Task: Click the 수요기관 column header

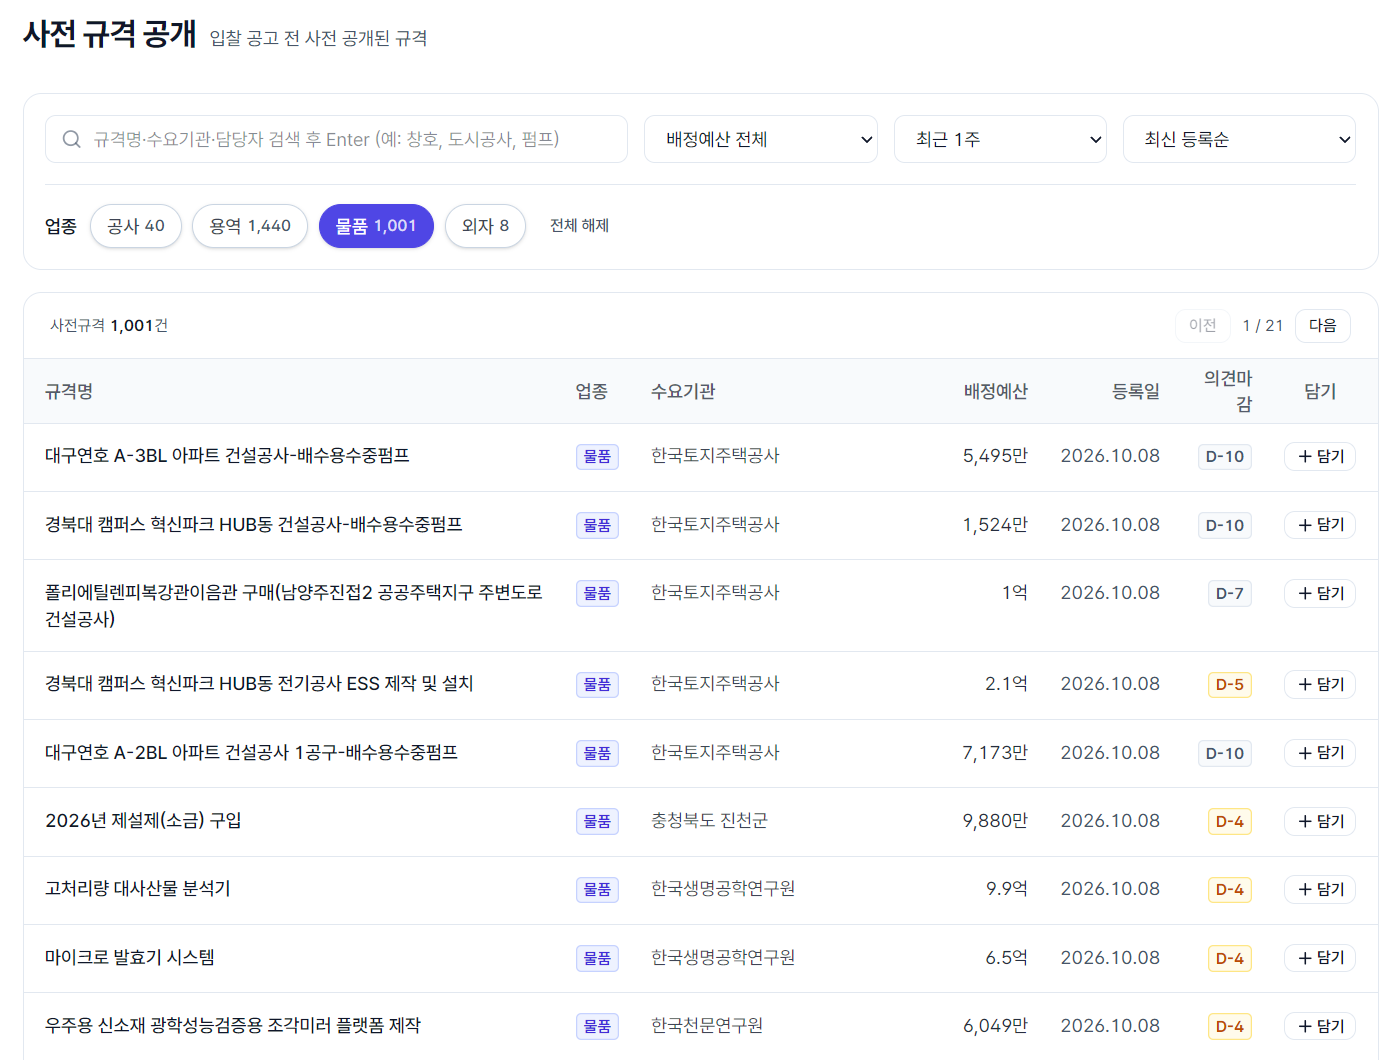Action: click(x=683, y=392)
